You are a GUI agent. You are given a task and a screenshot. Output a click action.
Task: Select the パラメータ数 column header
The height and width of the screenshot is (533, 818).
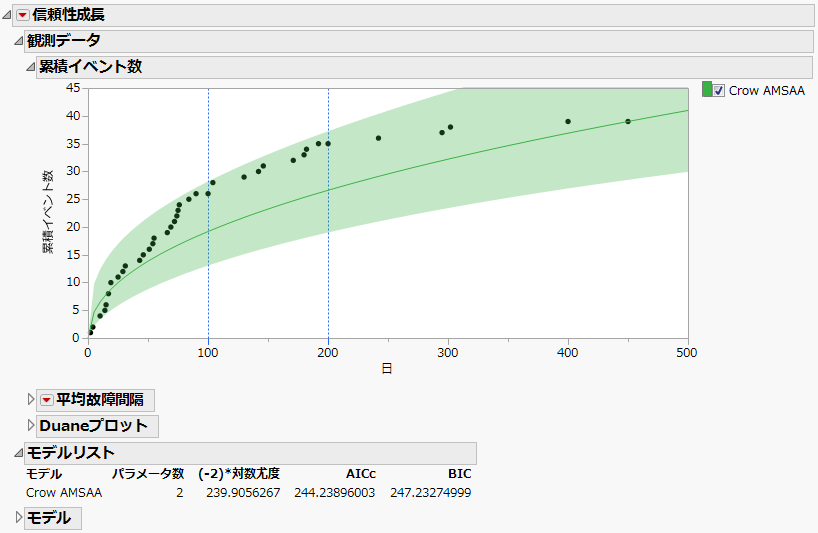click(148, 474)
